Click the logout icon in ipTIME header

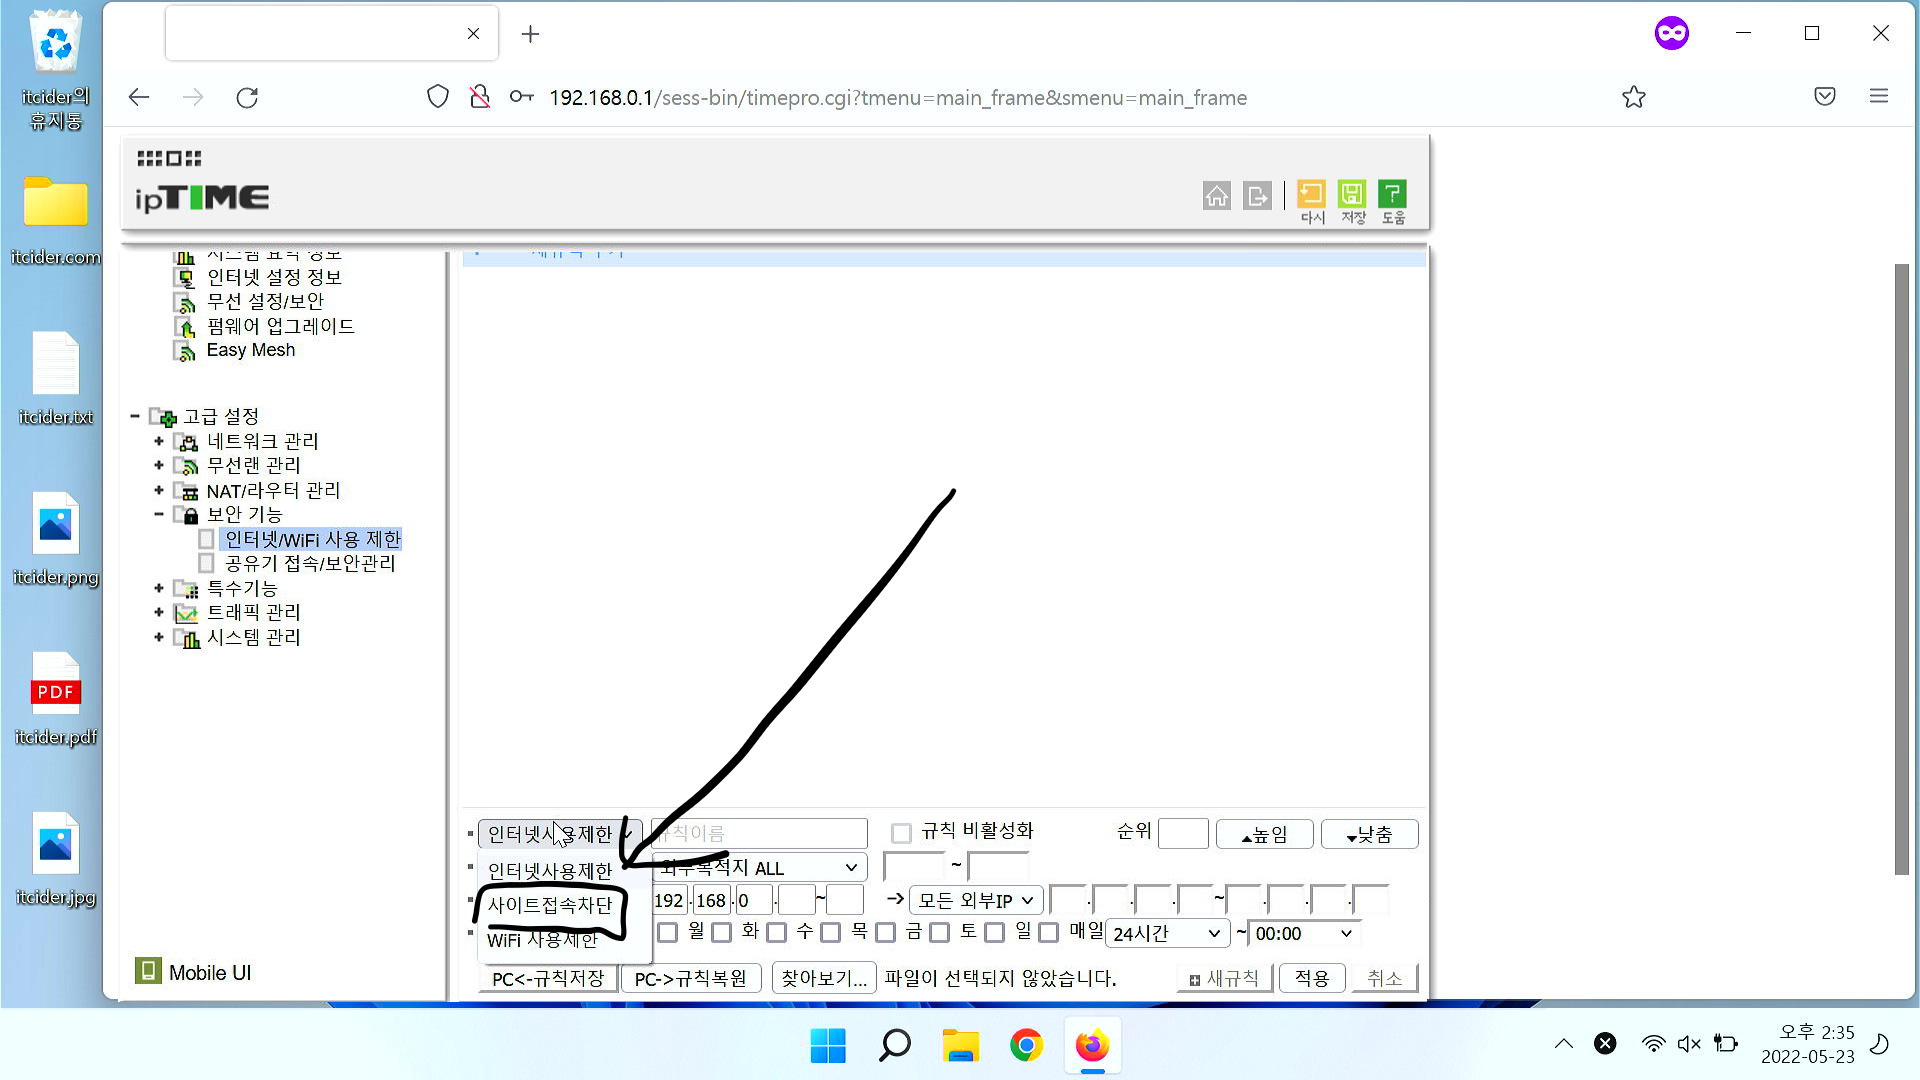pyautogui.click(x=1257, y=196)
